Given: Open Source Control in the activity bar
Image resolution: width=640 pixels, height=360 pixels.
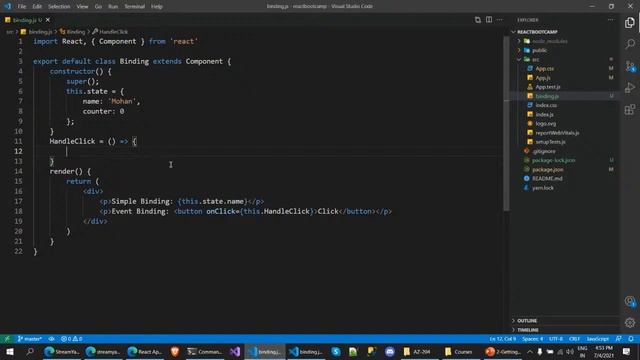Looking at the screenshot, I should tap(630, 66).
